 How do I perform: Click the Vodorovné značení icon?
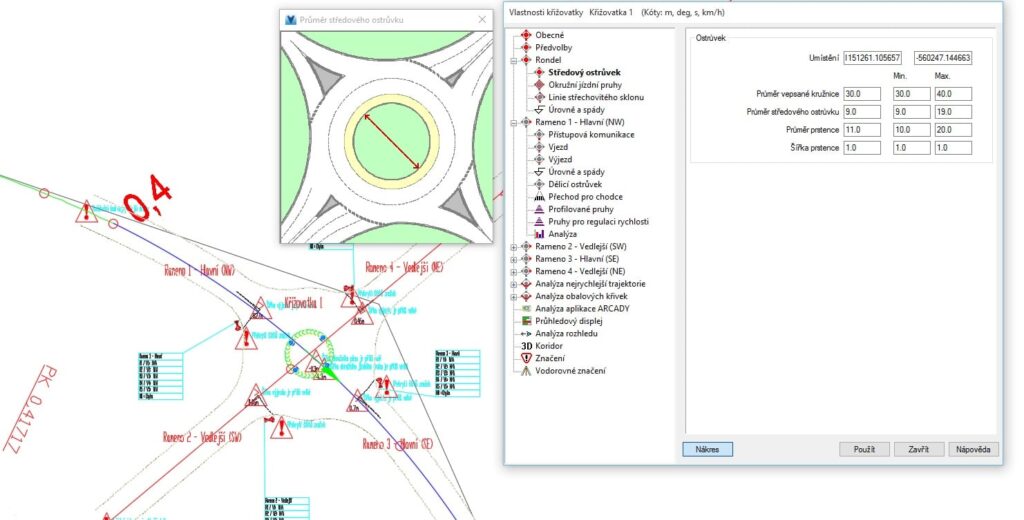pyautogui.click(x=526, y=370)
